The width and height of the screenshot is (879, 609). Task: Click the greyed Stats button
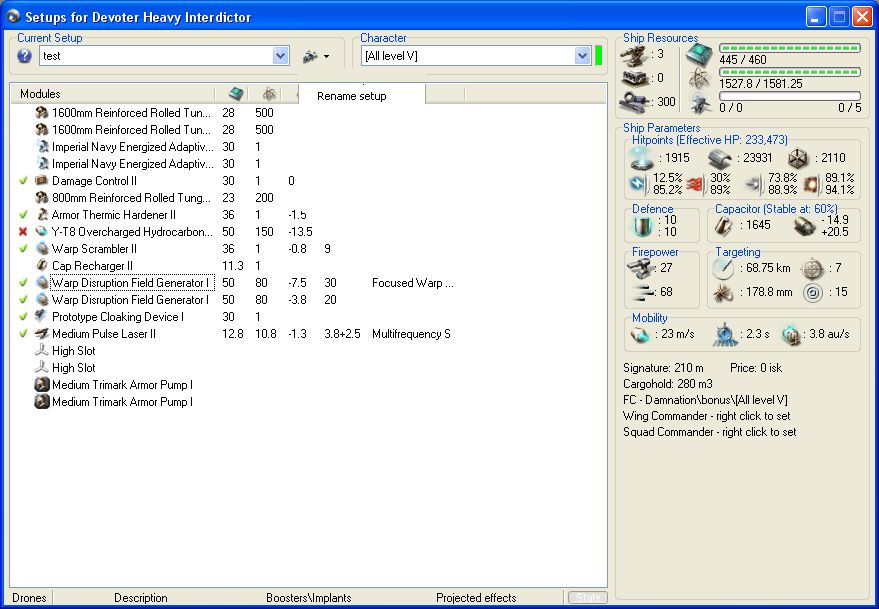click(587, 598)
